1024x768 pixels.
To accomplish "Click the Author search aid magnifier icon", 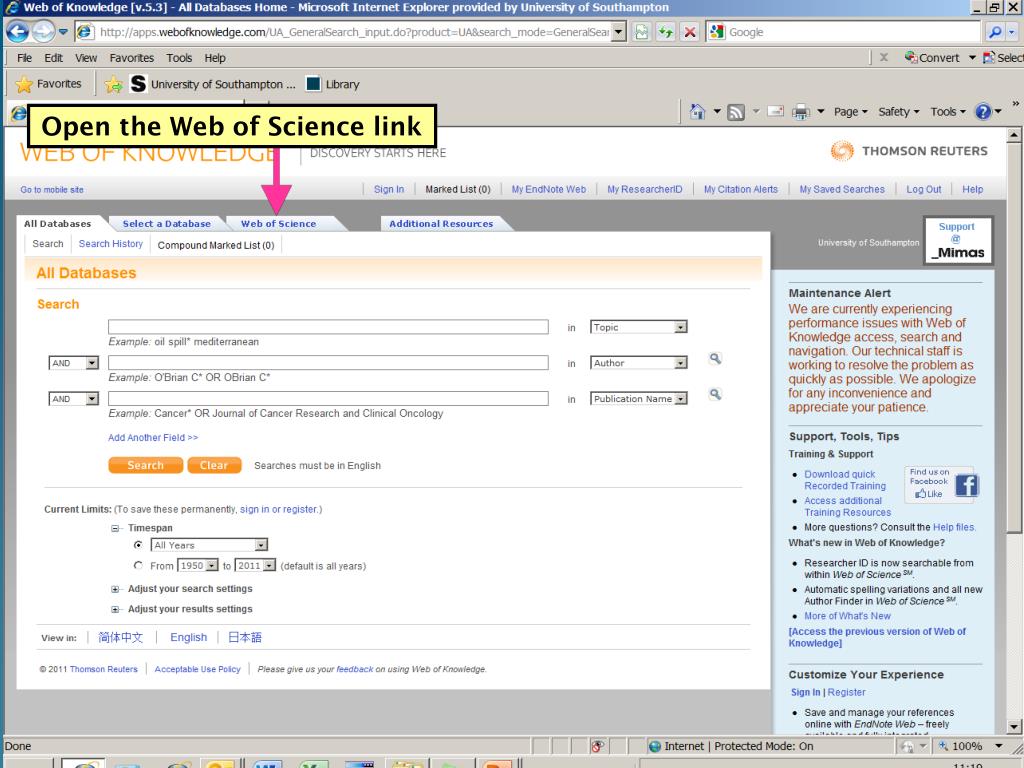I will point(715,359).
